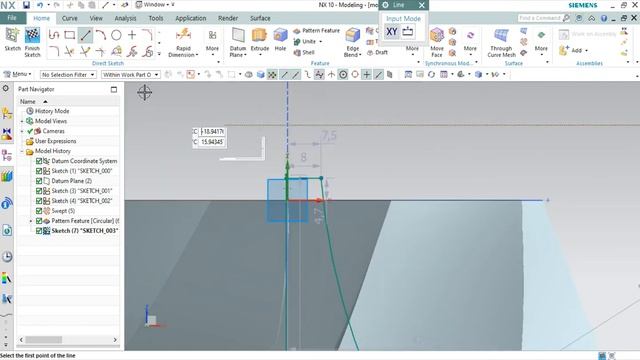Open the History clock sidebar tab
The image size is (640, 360).
coord(7,257)
